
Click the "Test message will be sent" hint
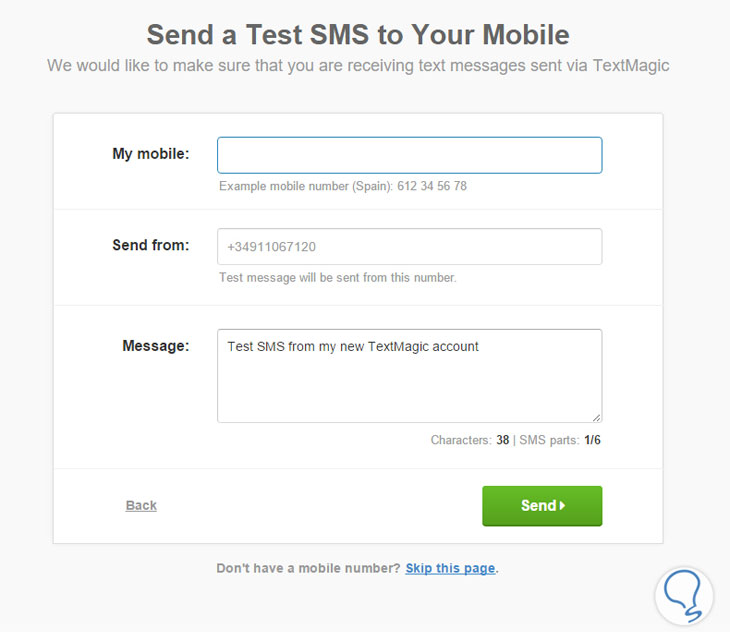coord(337,278)
